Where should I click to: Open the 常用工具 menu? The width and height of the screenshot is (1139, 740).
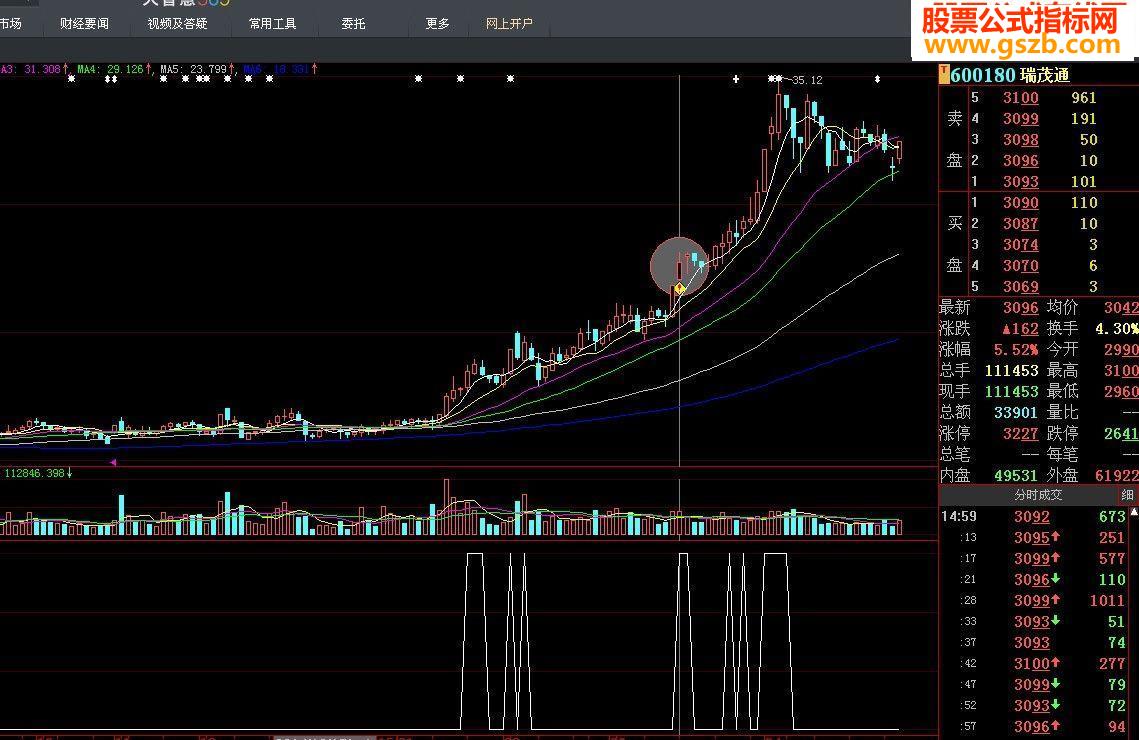pyautogui.click(x=272, y=24)
